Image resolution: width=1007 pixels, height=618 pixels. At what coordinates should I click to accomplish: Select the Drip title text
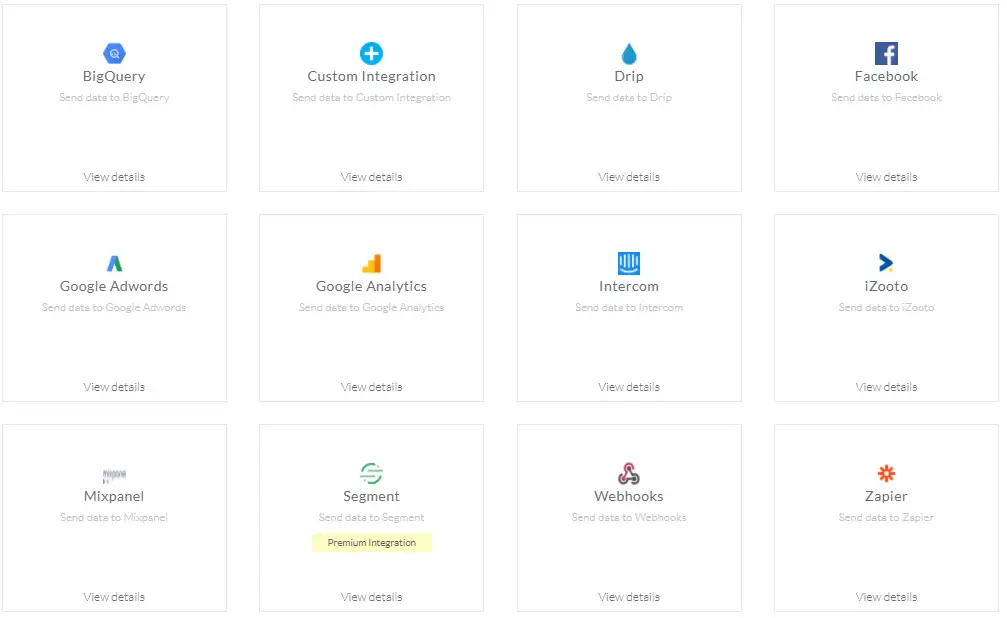[629, 76]
